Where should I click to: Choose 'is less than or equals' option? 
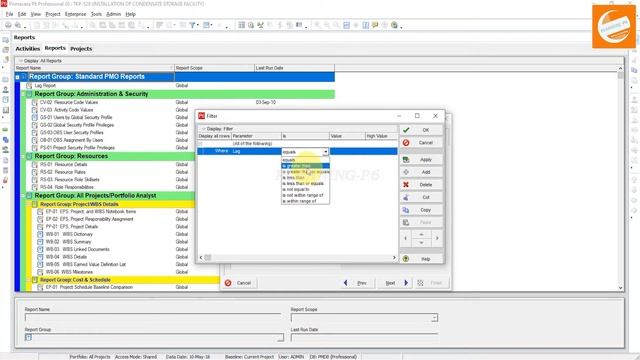306,184
